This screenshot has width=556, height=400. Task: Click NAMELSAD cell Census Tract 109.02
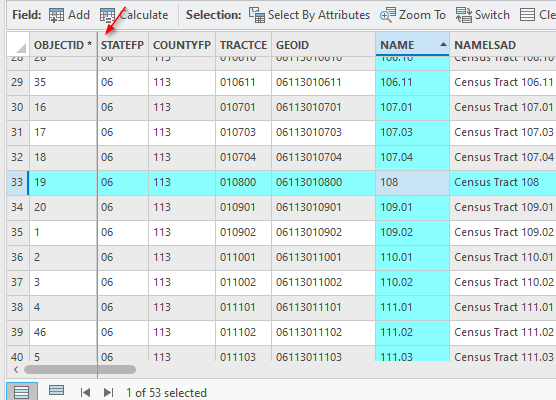503,233
